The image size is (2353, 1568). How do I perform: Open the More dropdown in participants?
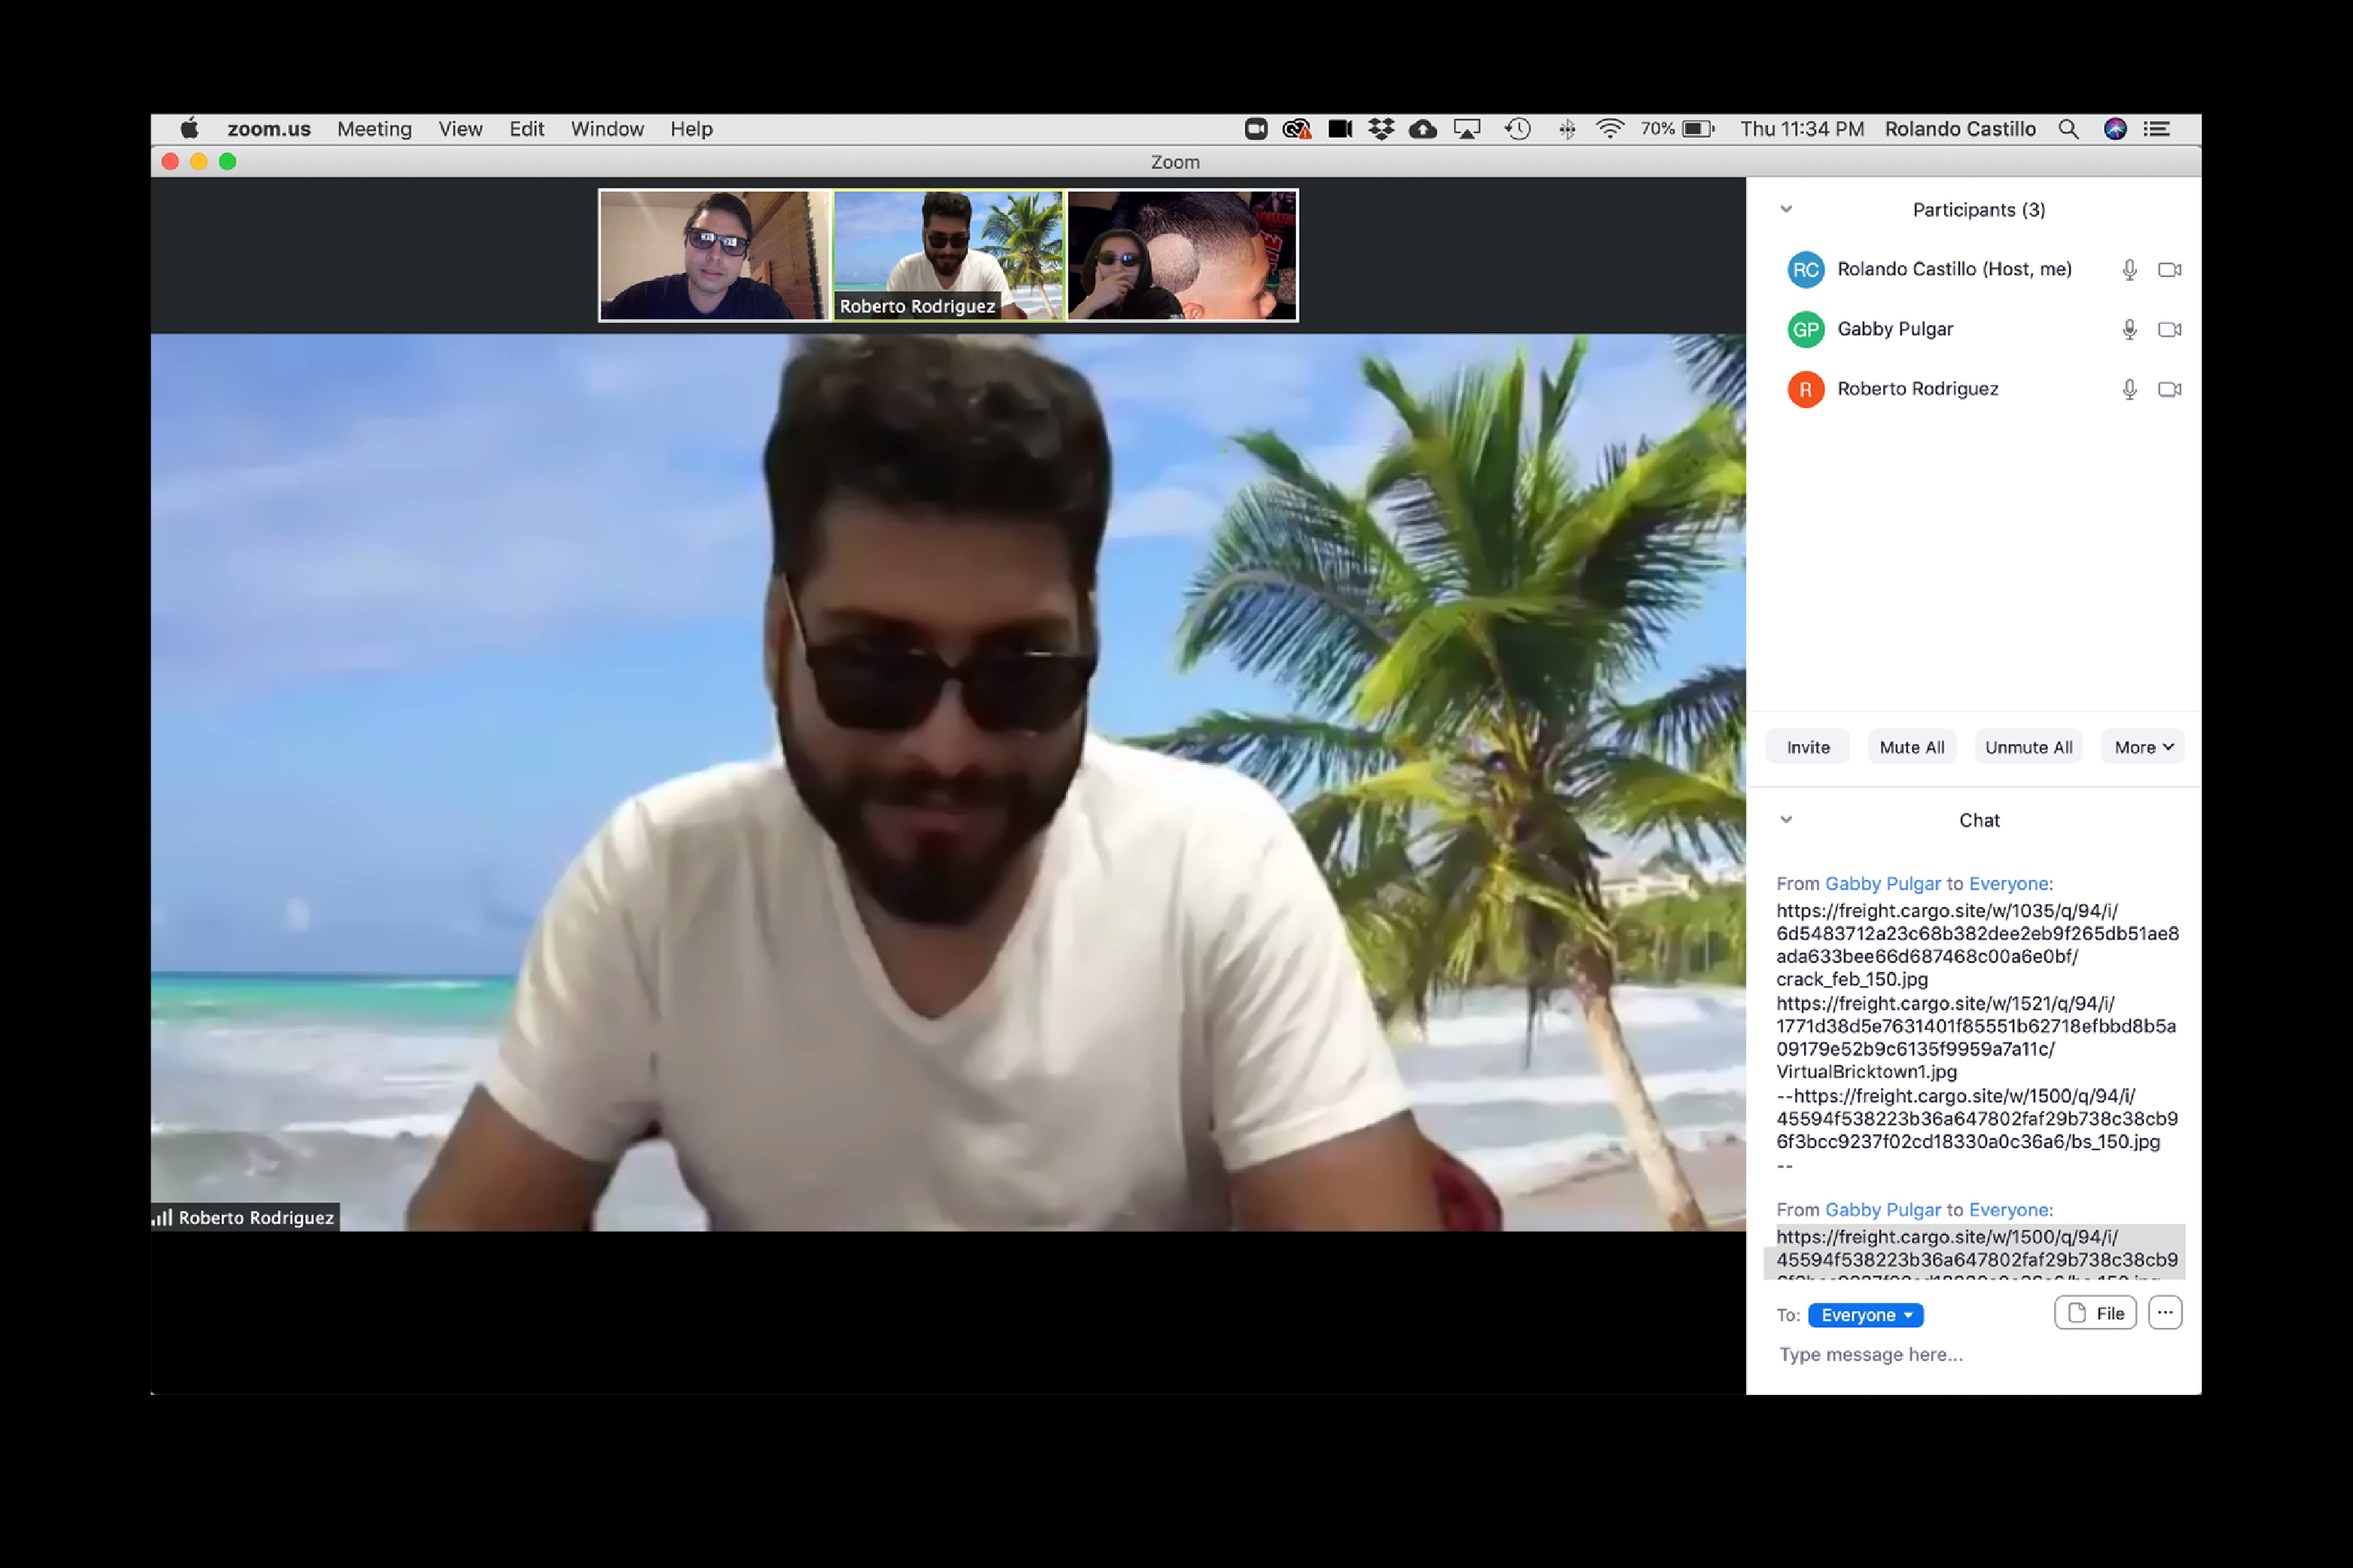tap(2143, 747)
